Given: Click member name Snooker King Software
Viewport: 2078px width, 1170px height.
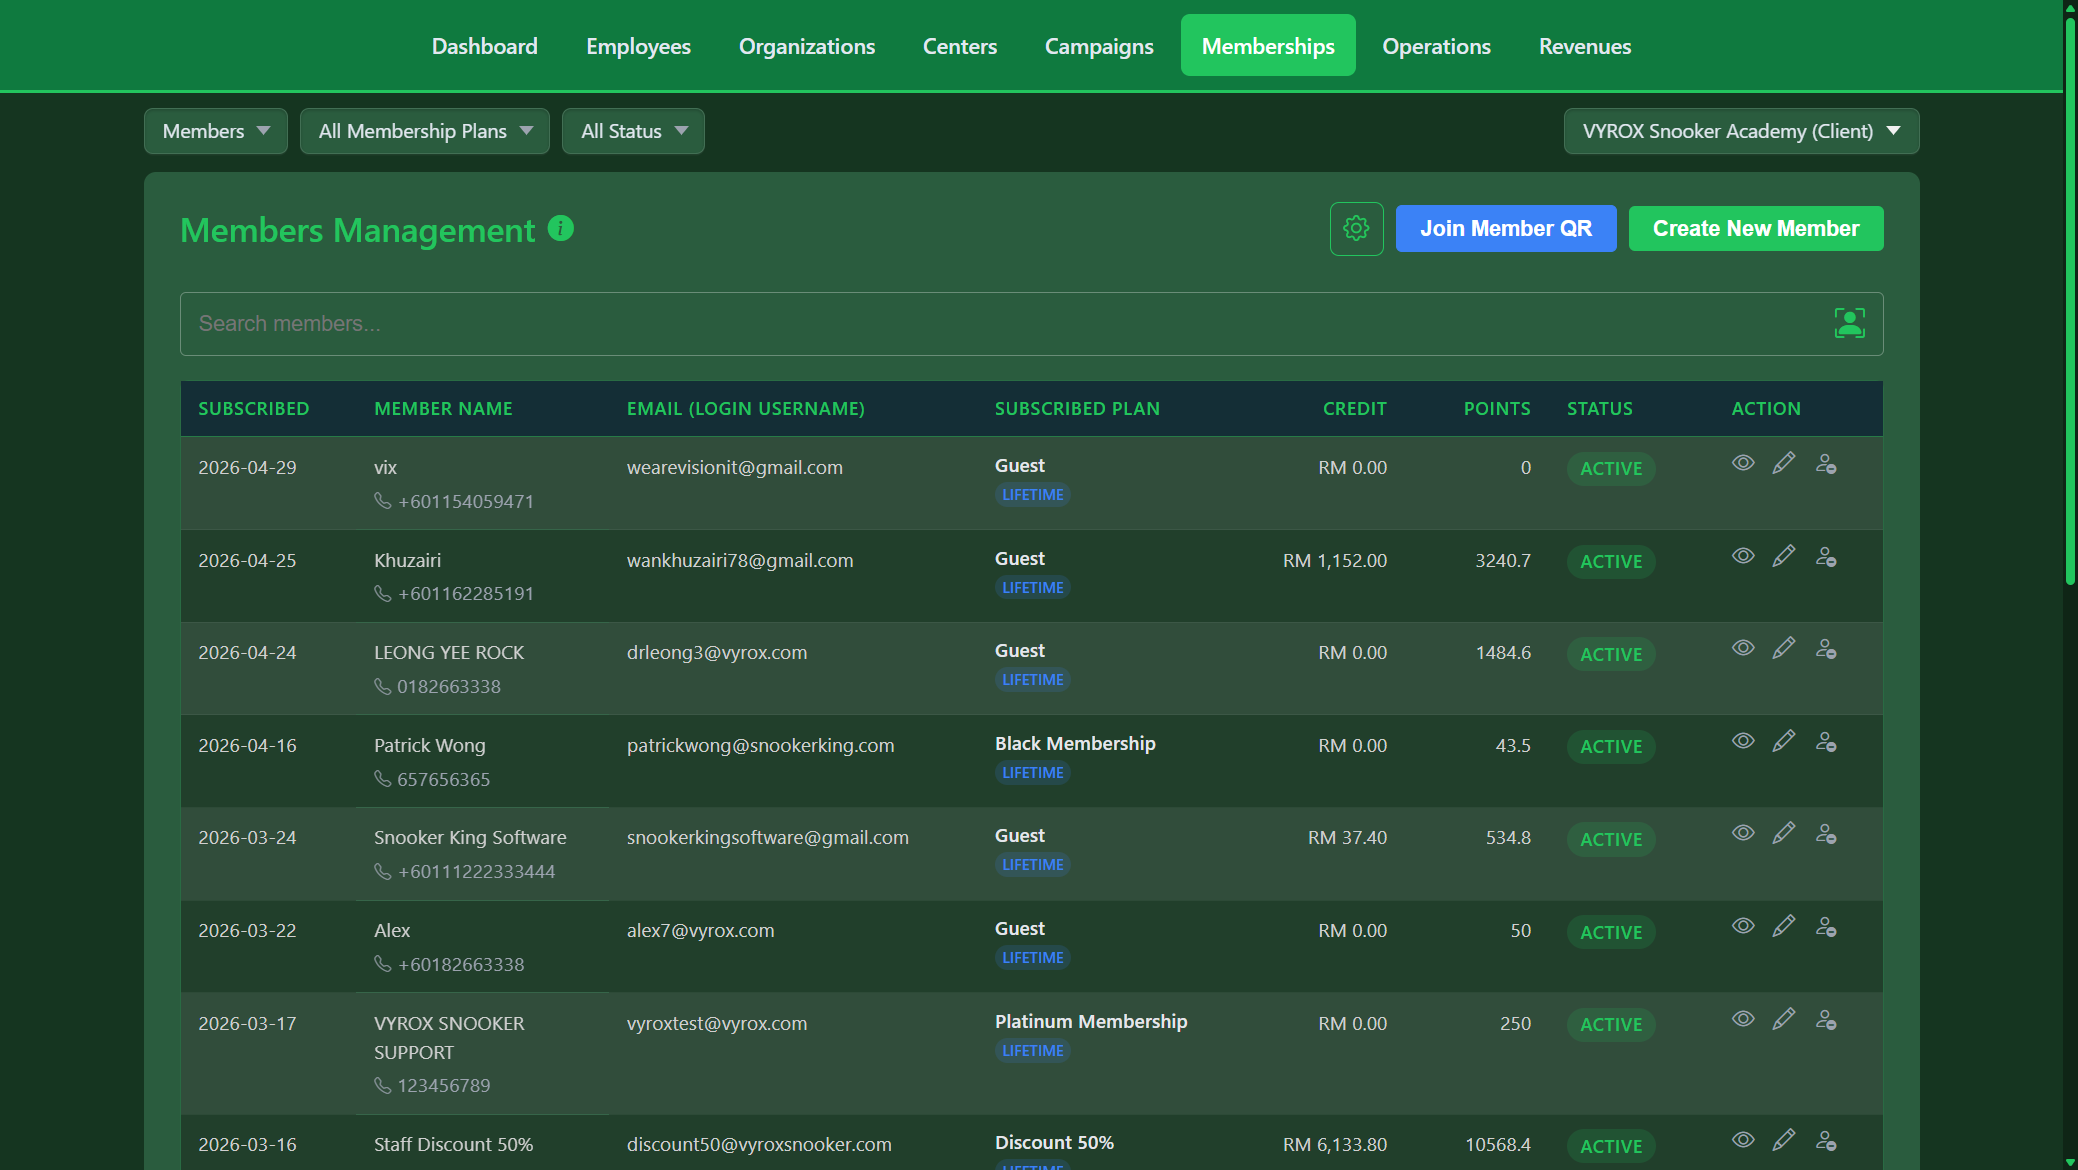Looking at the screenshot, I should pyautogui.click(x=470, y=838).
